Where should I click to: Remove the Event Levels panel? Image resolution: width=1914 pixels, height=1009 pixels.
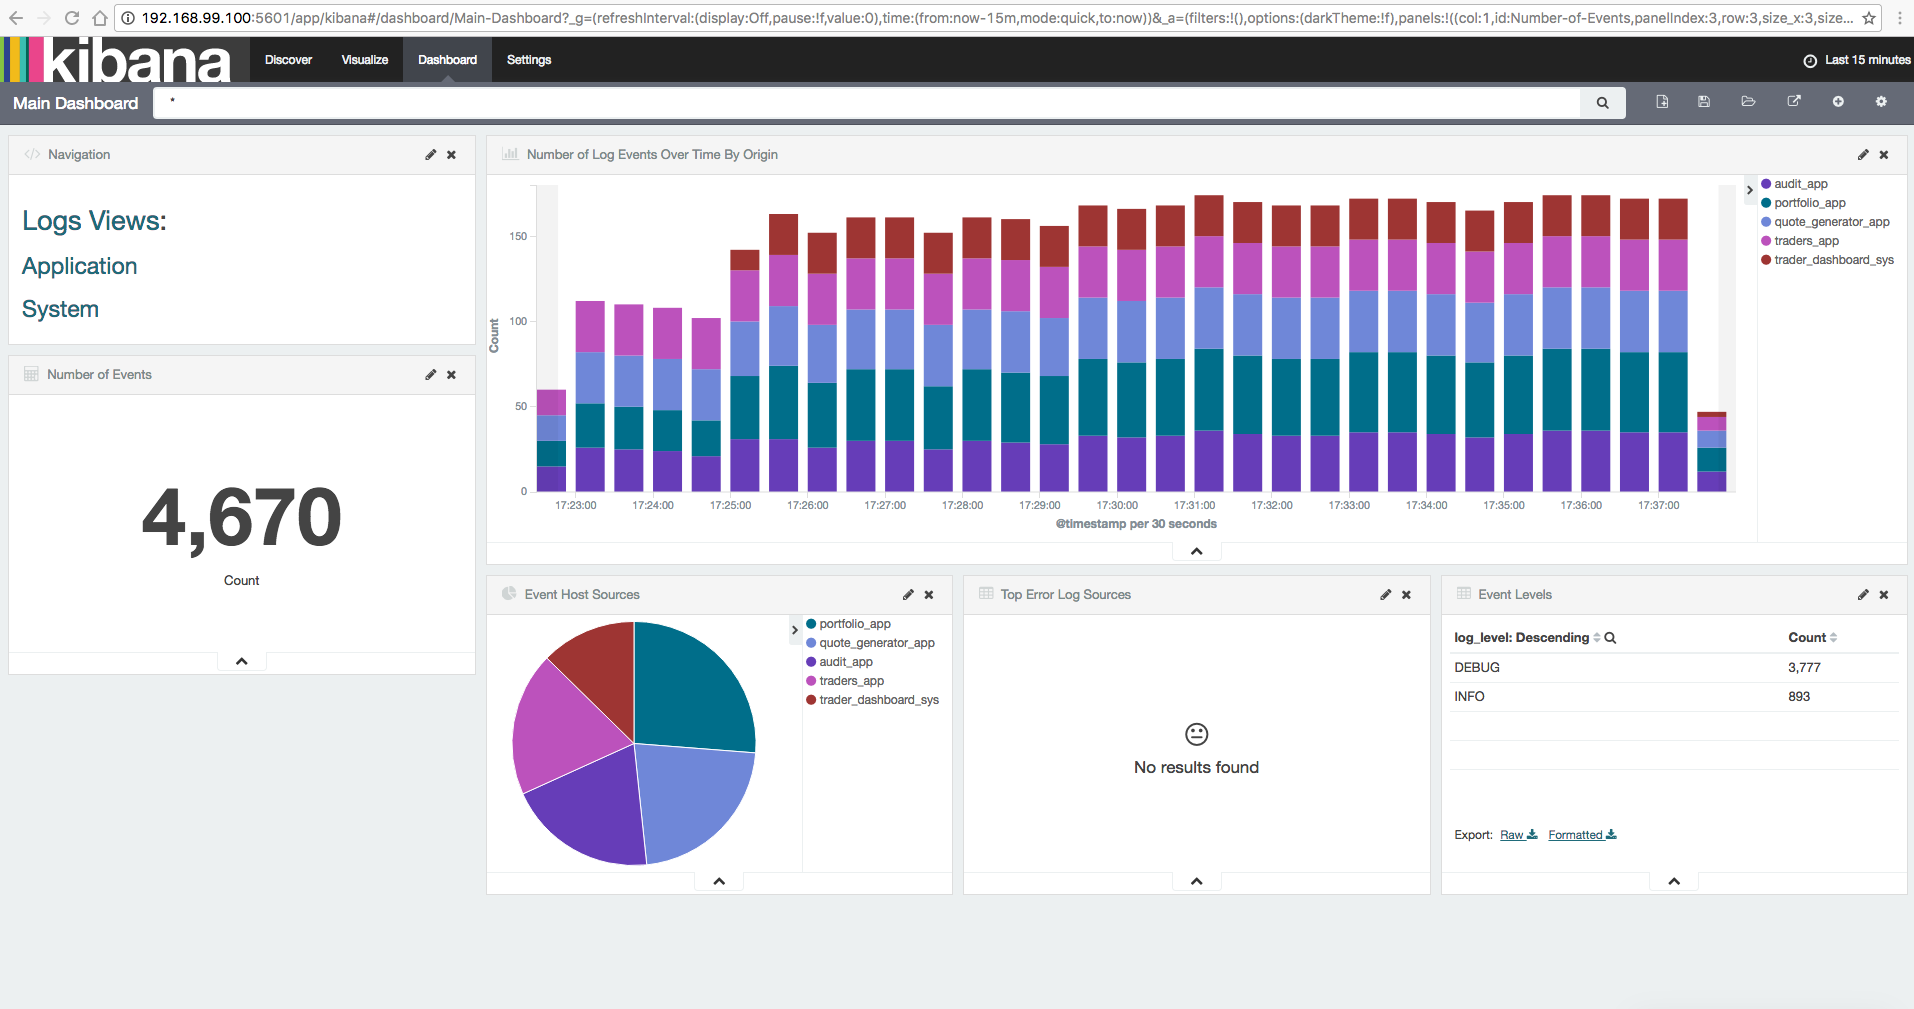(1884, 595)
